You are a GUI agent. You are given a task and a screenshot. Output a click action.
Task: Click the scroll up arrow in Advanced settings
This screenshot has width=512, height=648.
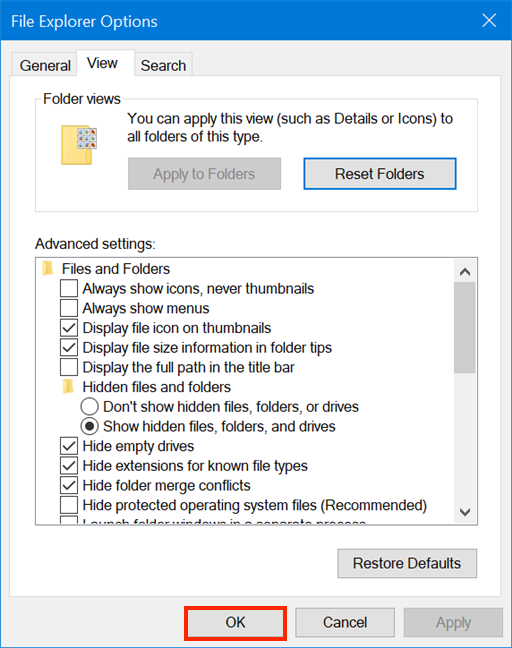[x=465, y=272]
